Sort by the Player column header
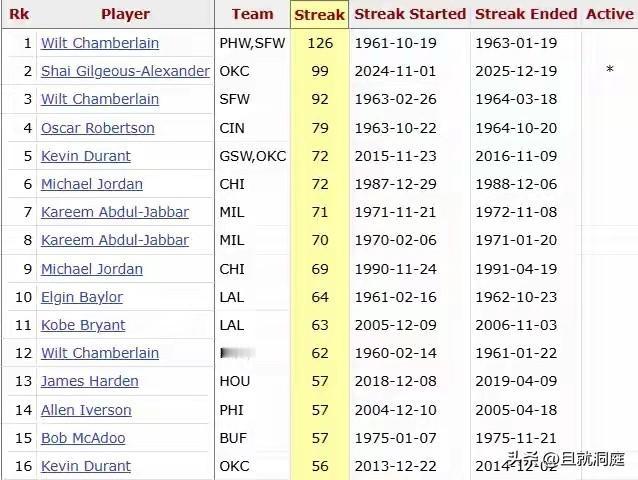This screenshot has height=480, width=638. 125,14
